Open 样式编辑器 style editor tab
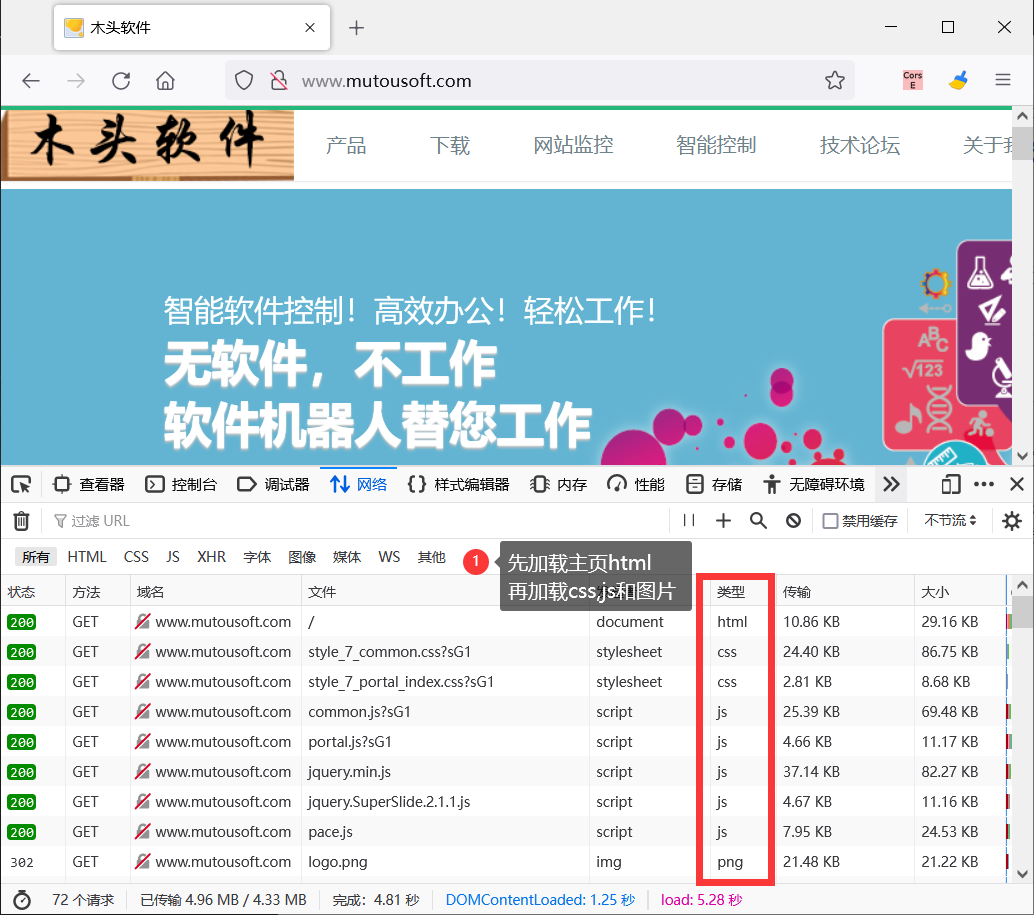The height and width of the screenshot is (915, 1034). point(459,485)
